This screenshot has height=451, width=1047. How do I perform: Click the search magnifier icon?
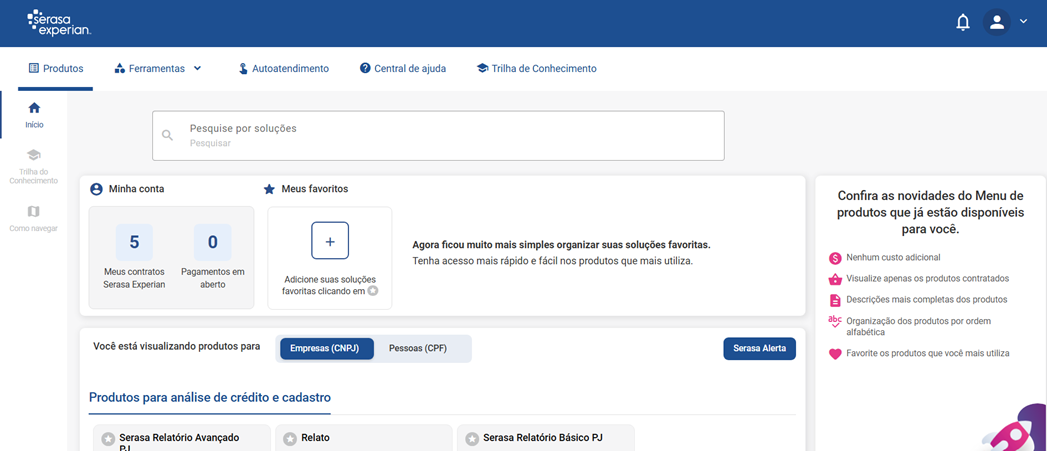(167, 136)
